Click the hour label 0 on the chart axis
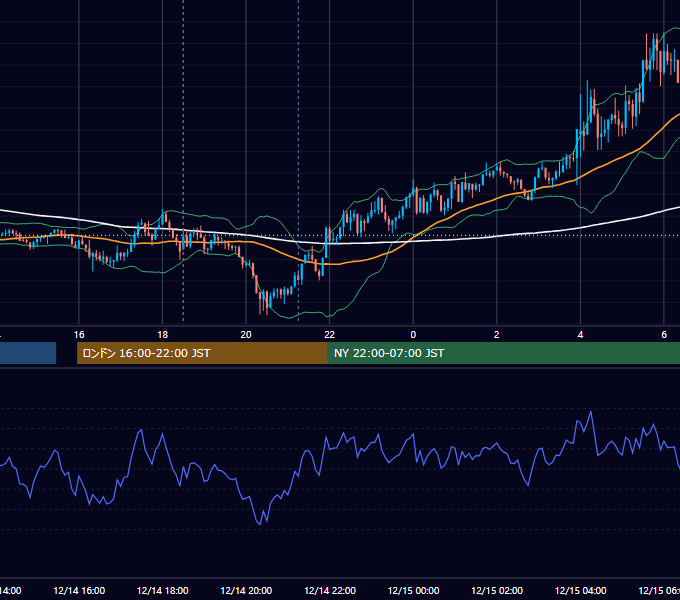Screen dimensions: 680x600 413,335
